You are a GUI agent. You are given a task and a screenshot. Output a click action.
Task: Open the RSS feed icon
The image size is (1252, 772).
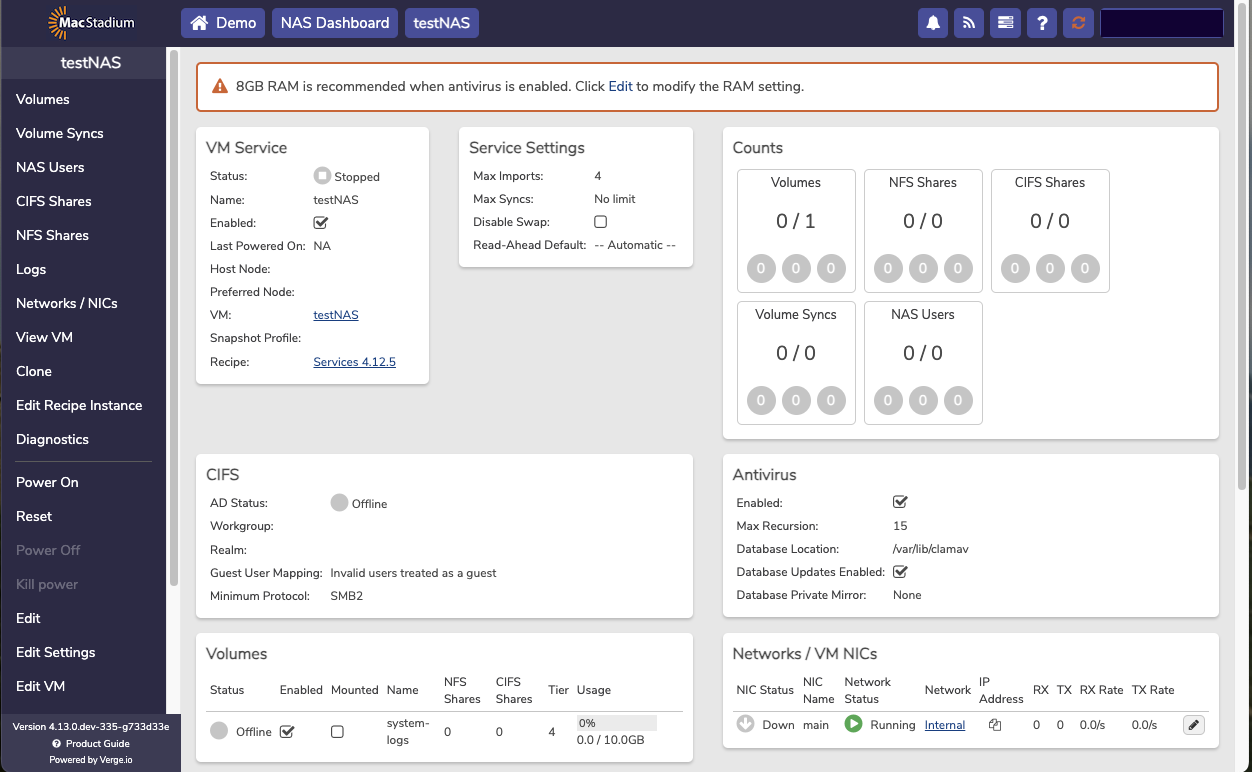point(969,23)
